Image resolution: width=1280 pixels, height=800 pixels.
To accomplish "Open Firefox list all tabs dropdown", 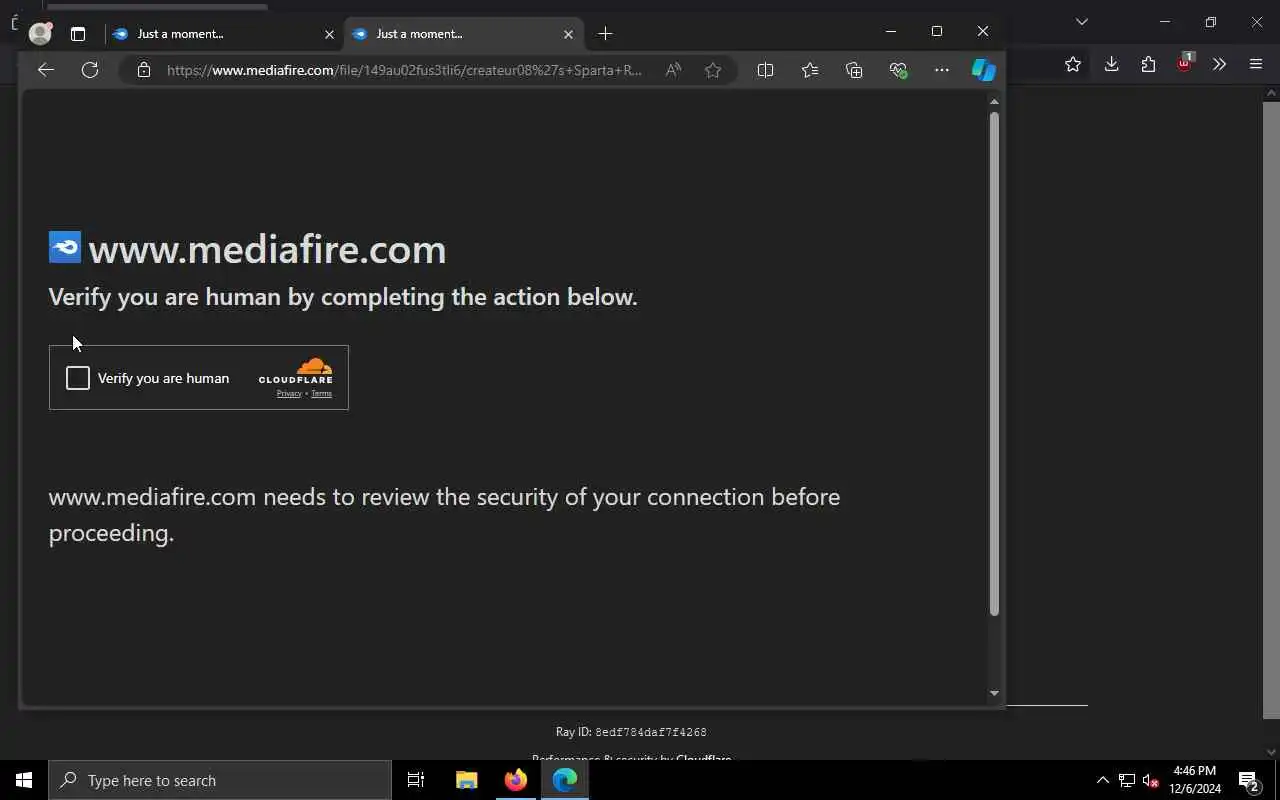I will [1081, 21].
